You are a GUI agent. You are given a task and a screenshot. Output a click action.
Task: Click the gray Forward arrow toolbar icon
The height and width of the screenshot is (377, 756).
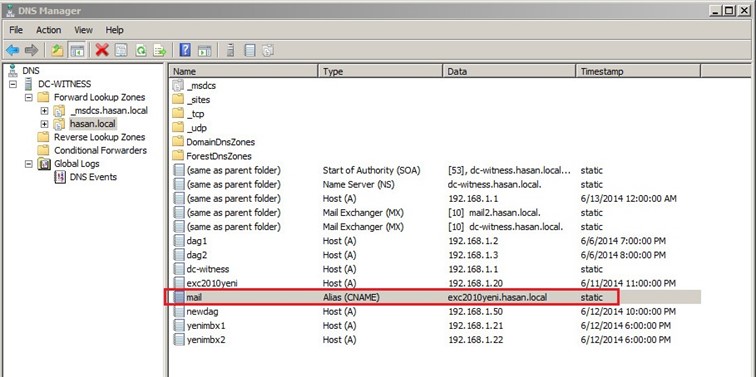tap(31, 50)
